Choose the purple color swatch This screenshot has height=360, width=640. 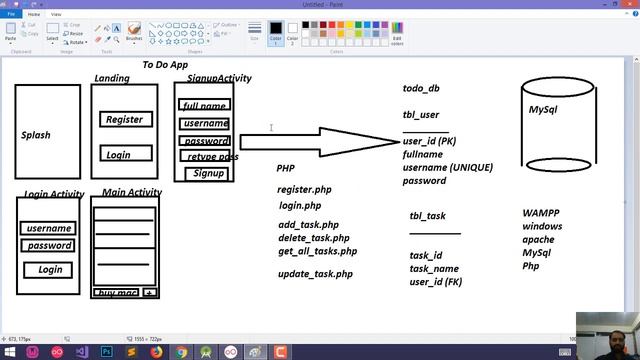coord(385,25)
